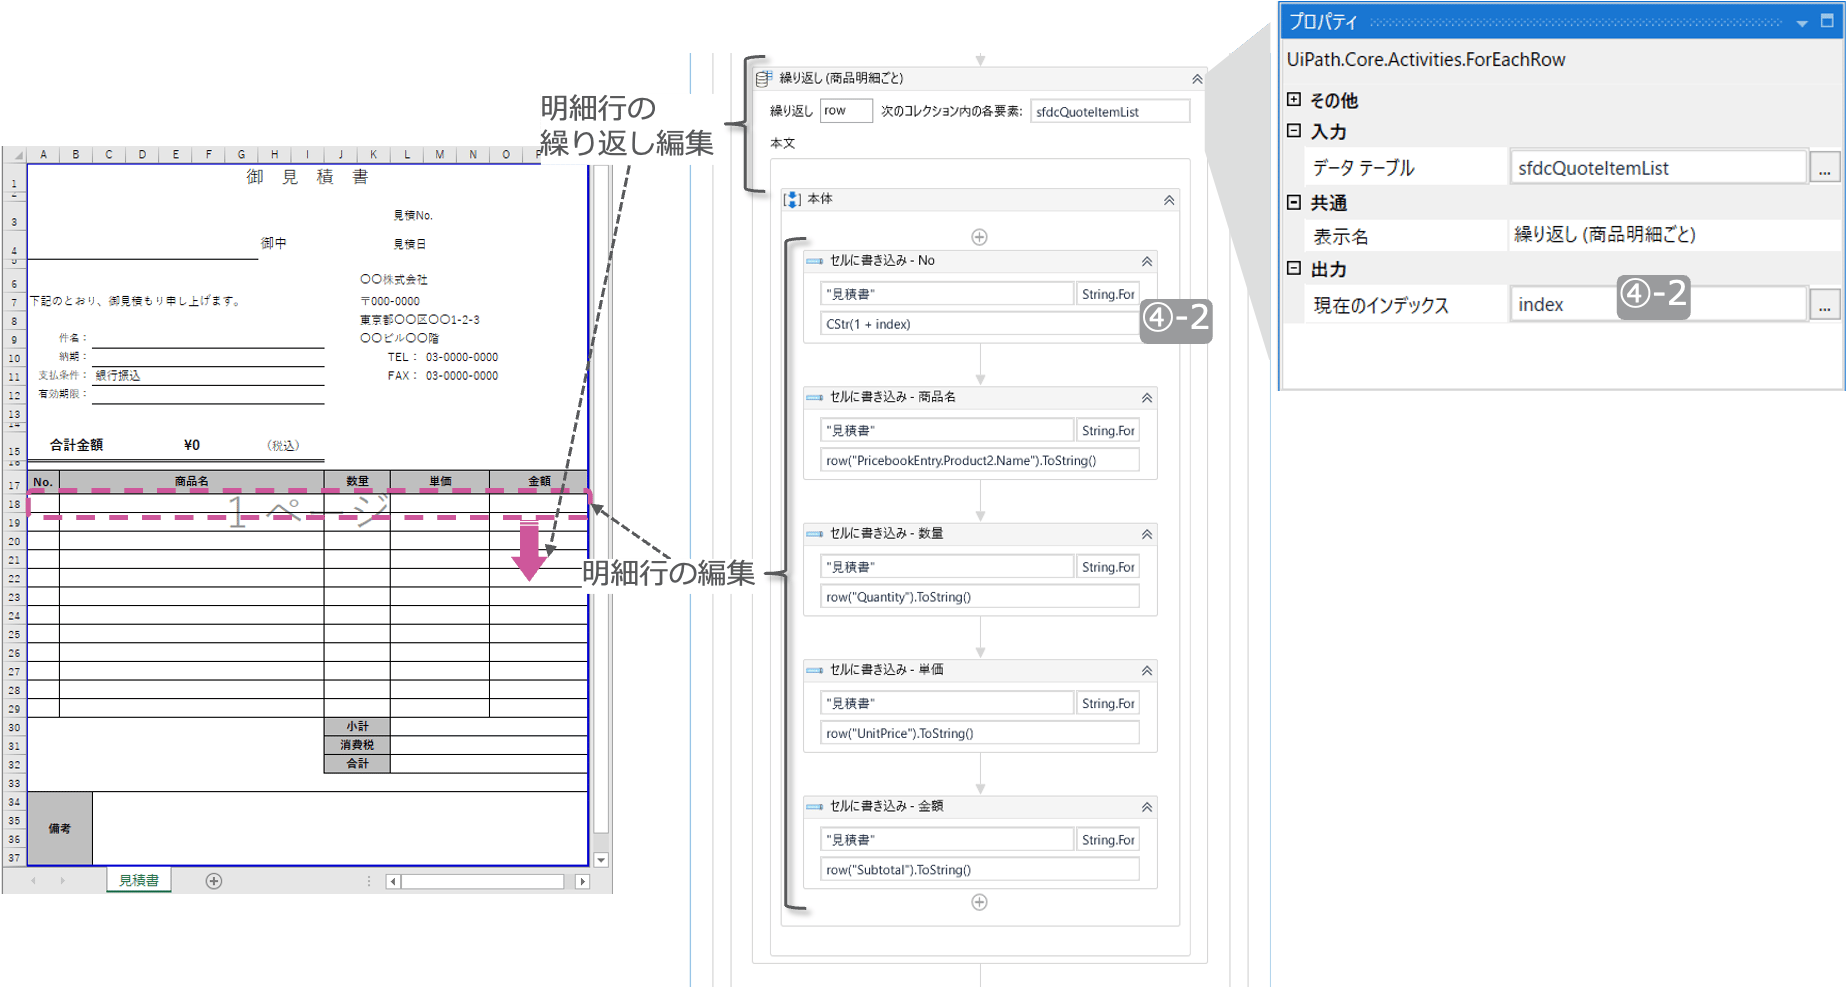The width and height of the screenshot is (1847, 987).
Task: Edit the row variable field in 繰り返し
Action: coord(846,111)
